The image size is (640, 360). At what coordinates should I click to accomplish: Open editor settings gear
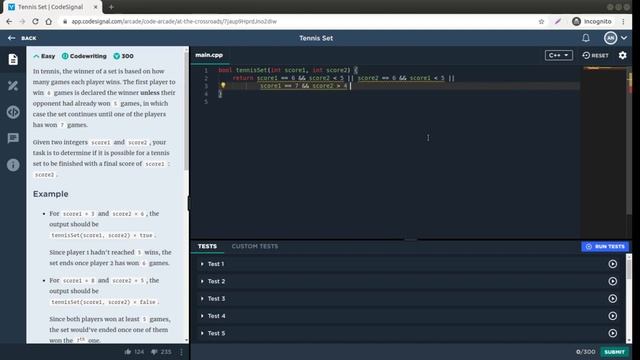[x=622, y=55]
